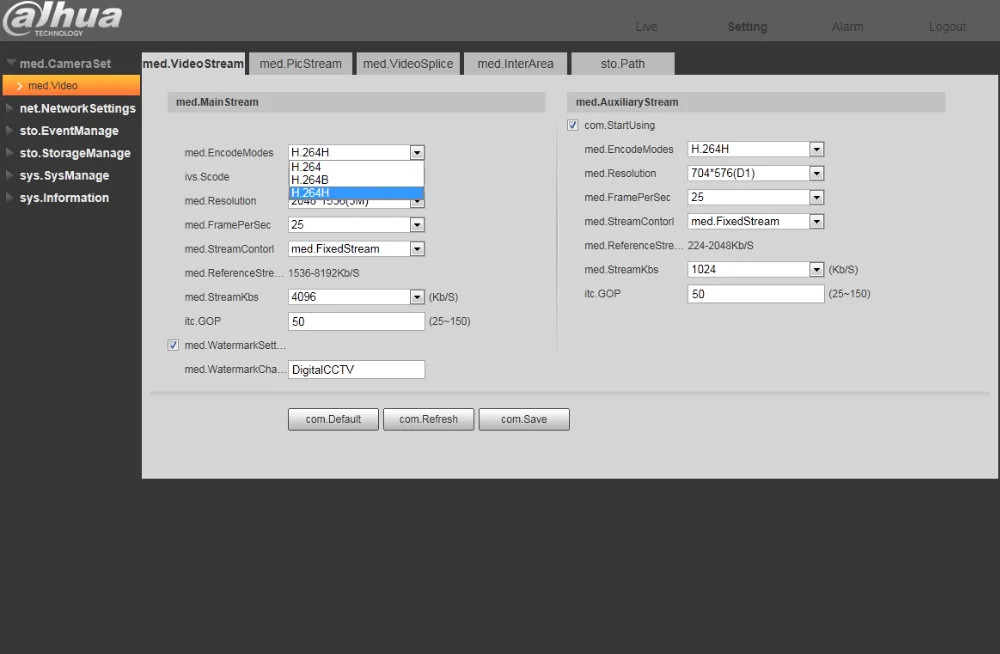Click the 1536-8192Kb/S reference stream value

point(324,273)
